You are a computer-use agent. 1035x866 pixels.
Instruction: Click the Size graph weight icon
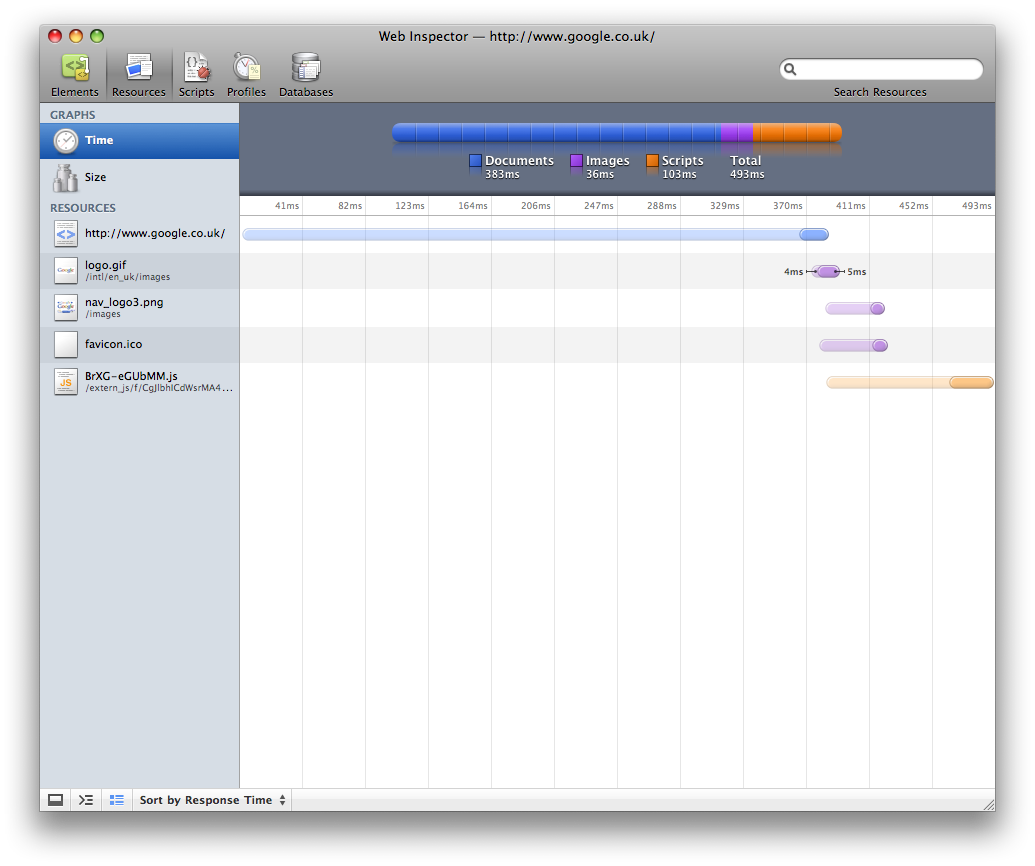(66, 178)
